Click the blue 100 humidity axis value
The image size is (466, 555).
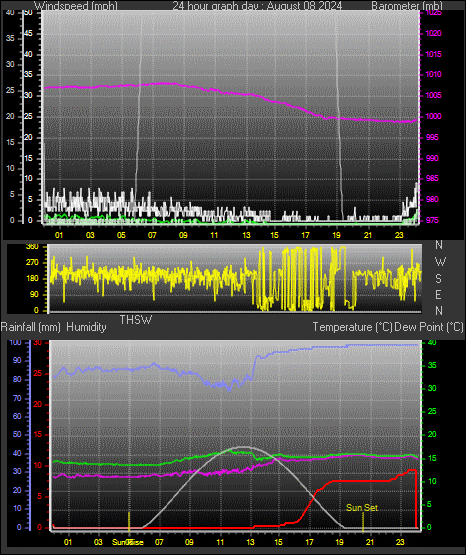tap(16, 342)
